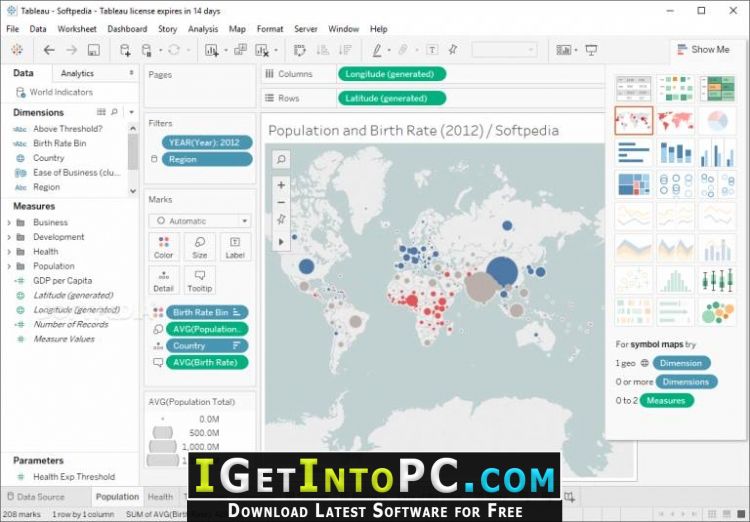The image size is (750, 522).
Task: Click the Birth Rate Bin marks pill
Action: coord(207,312)
